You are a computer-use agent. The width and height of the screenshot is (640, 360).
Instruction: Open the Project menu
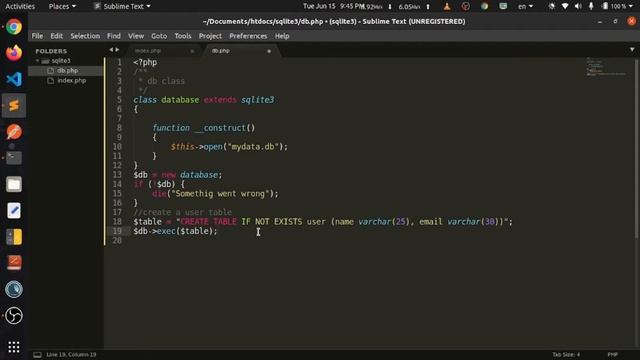point(210,36)
